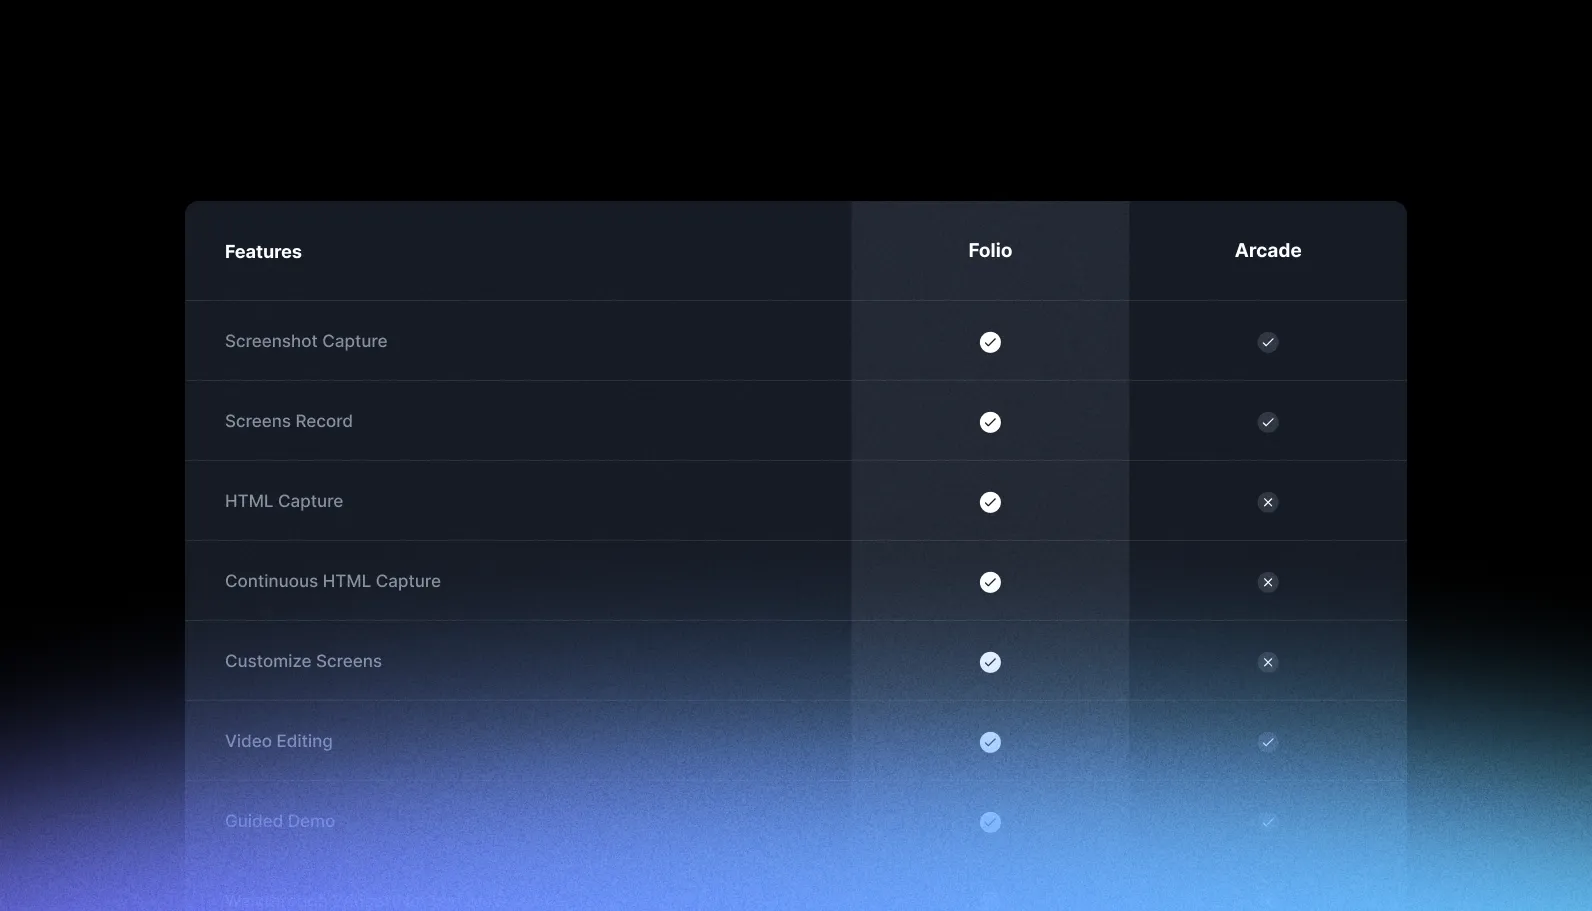1592x911 pixels.
Task: Click Arcade cross icon for HTML Capture row
Action: [1268, 502]
